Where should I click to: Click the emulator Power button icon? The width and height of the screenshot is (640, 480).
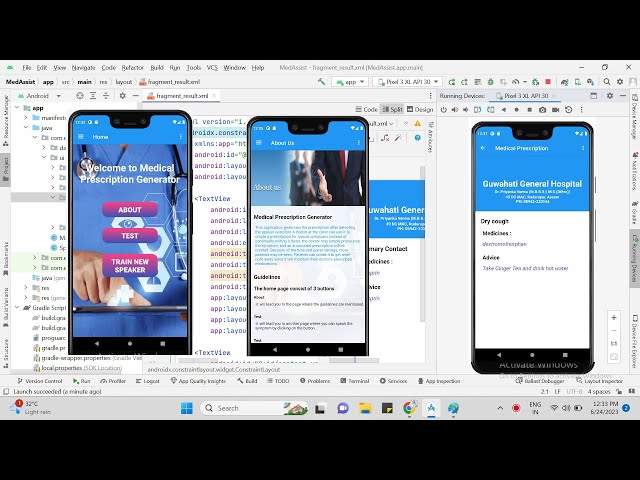(444, 110)
